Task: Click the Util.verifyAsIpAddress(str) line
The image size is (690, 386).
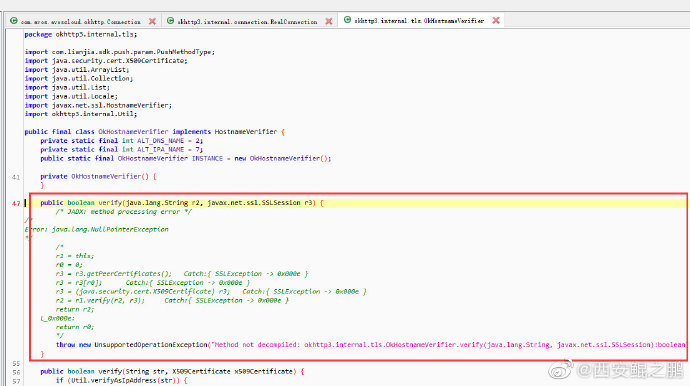Action: (121, 380)
